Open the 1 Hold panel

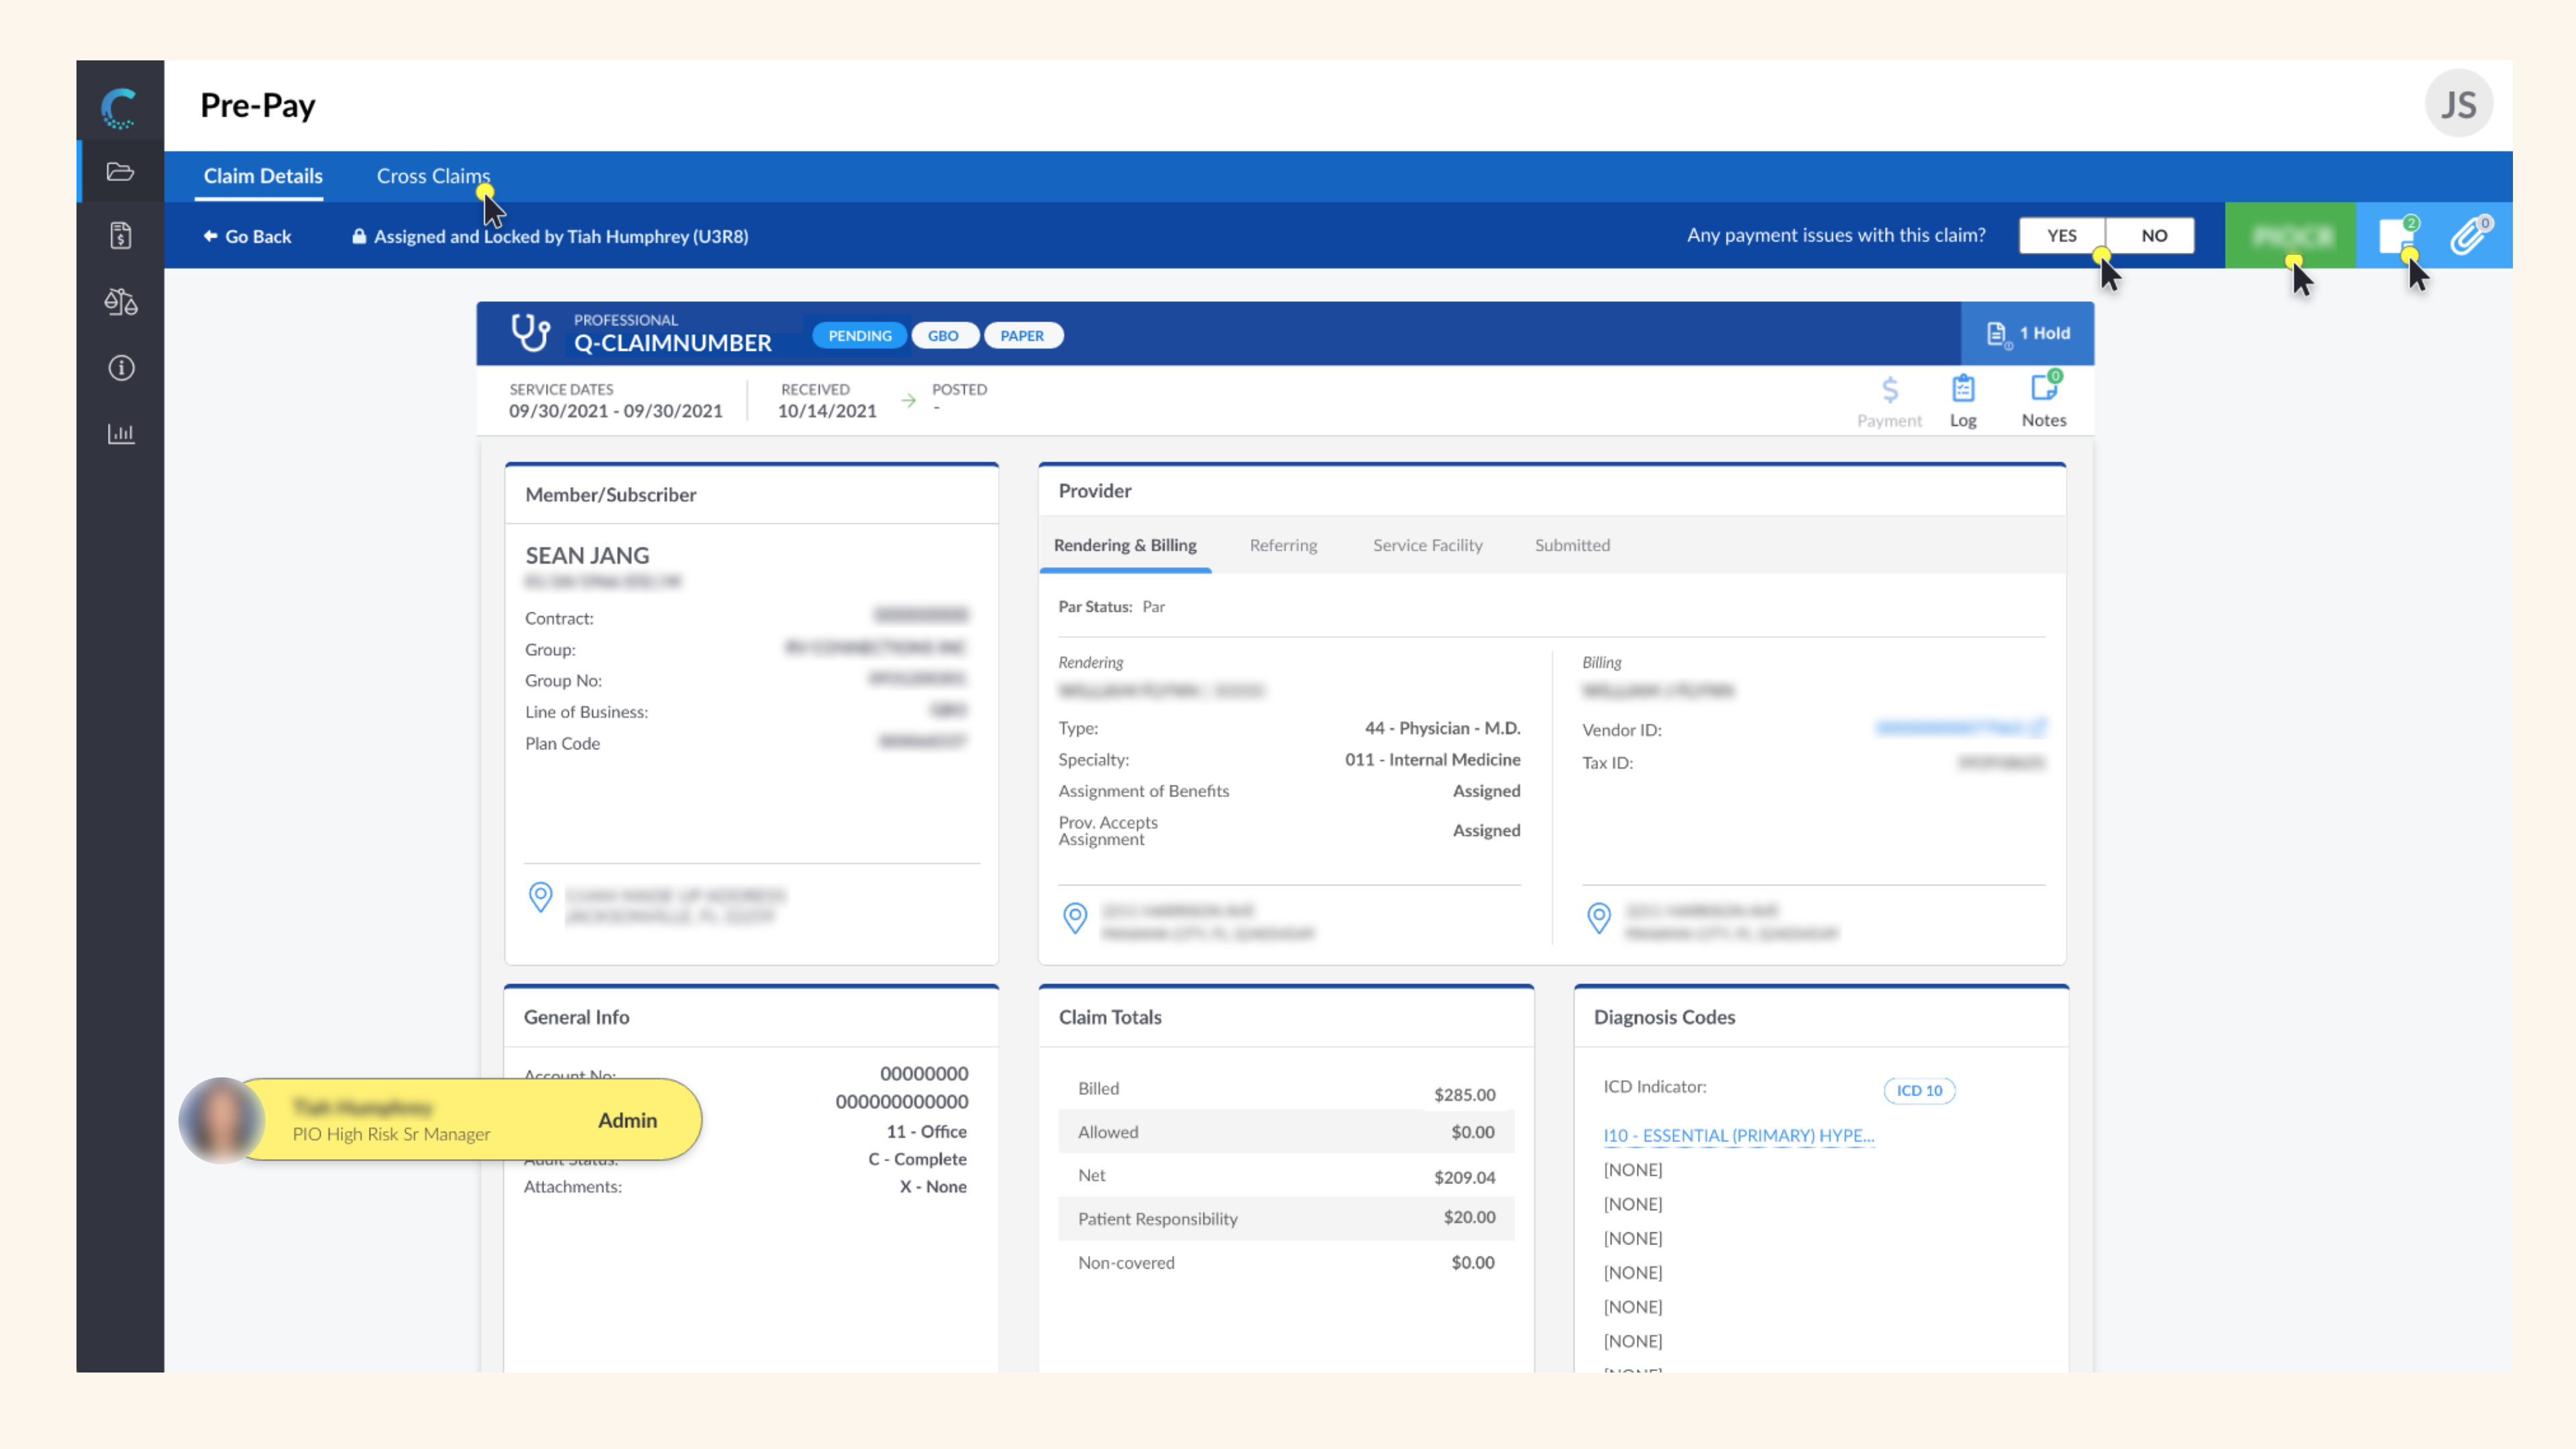[2027, 334]
